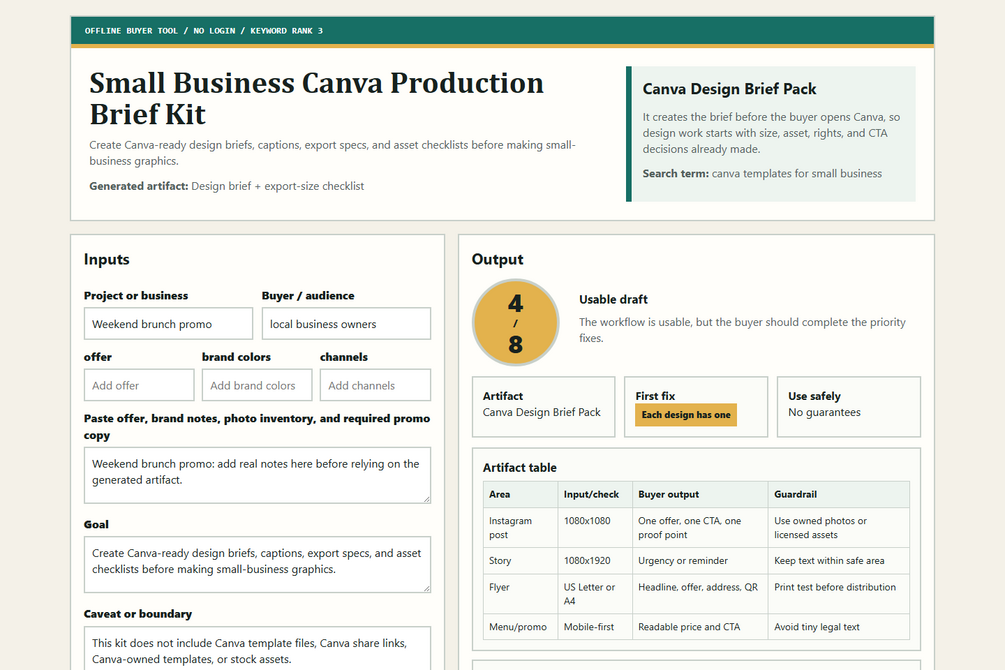The width and height of the screenshot is (1005, 670).
Task: Click the 'Generated artifact' line
Action: coord(226,186)
